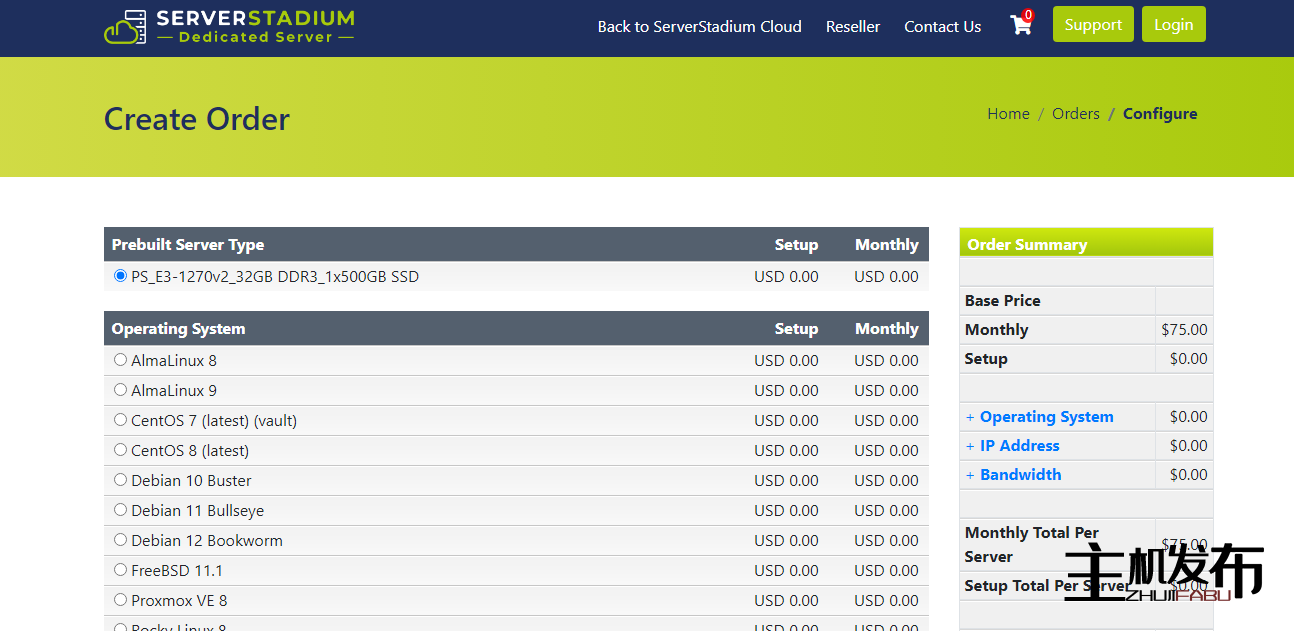The width and height of the screenshot is (1294, 631).
Task: Choose Proxmox VE 8 radio button
Action: pyautogui.click(x=121, y=600)
